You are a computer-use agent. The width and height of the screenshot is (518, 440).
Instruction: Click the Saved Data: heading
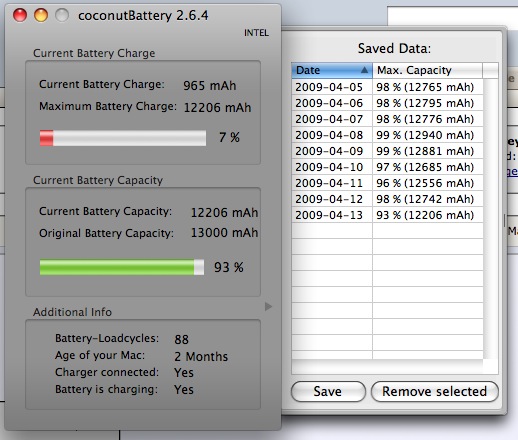point(394,49)
